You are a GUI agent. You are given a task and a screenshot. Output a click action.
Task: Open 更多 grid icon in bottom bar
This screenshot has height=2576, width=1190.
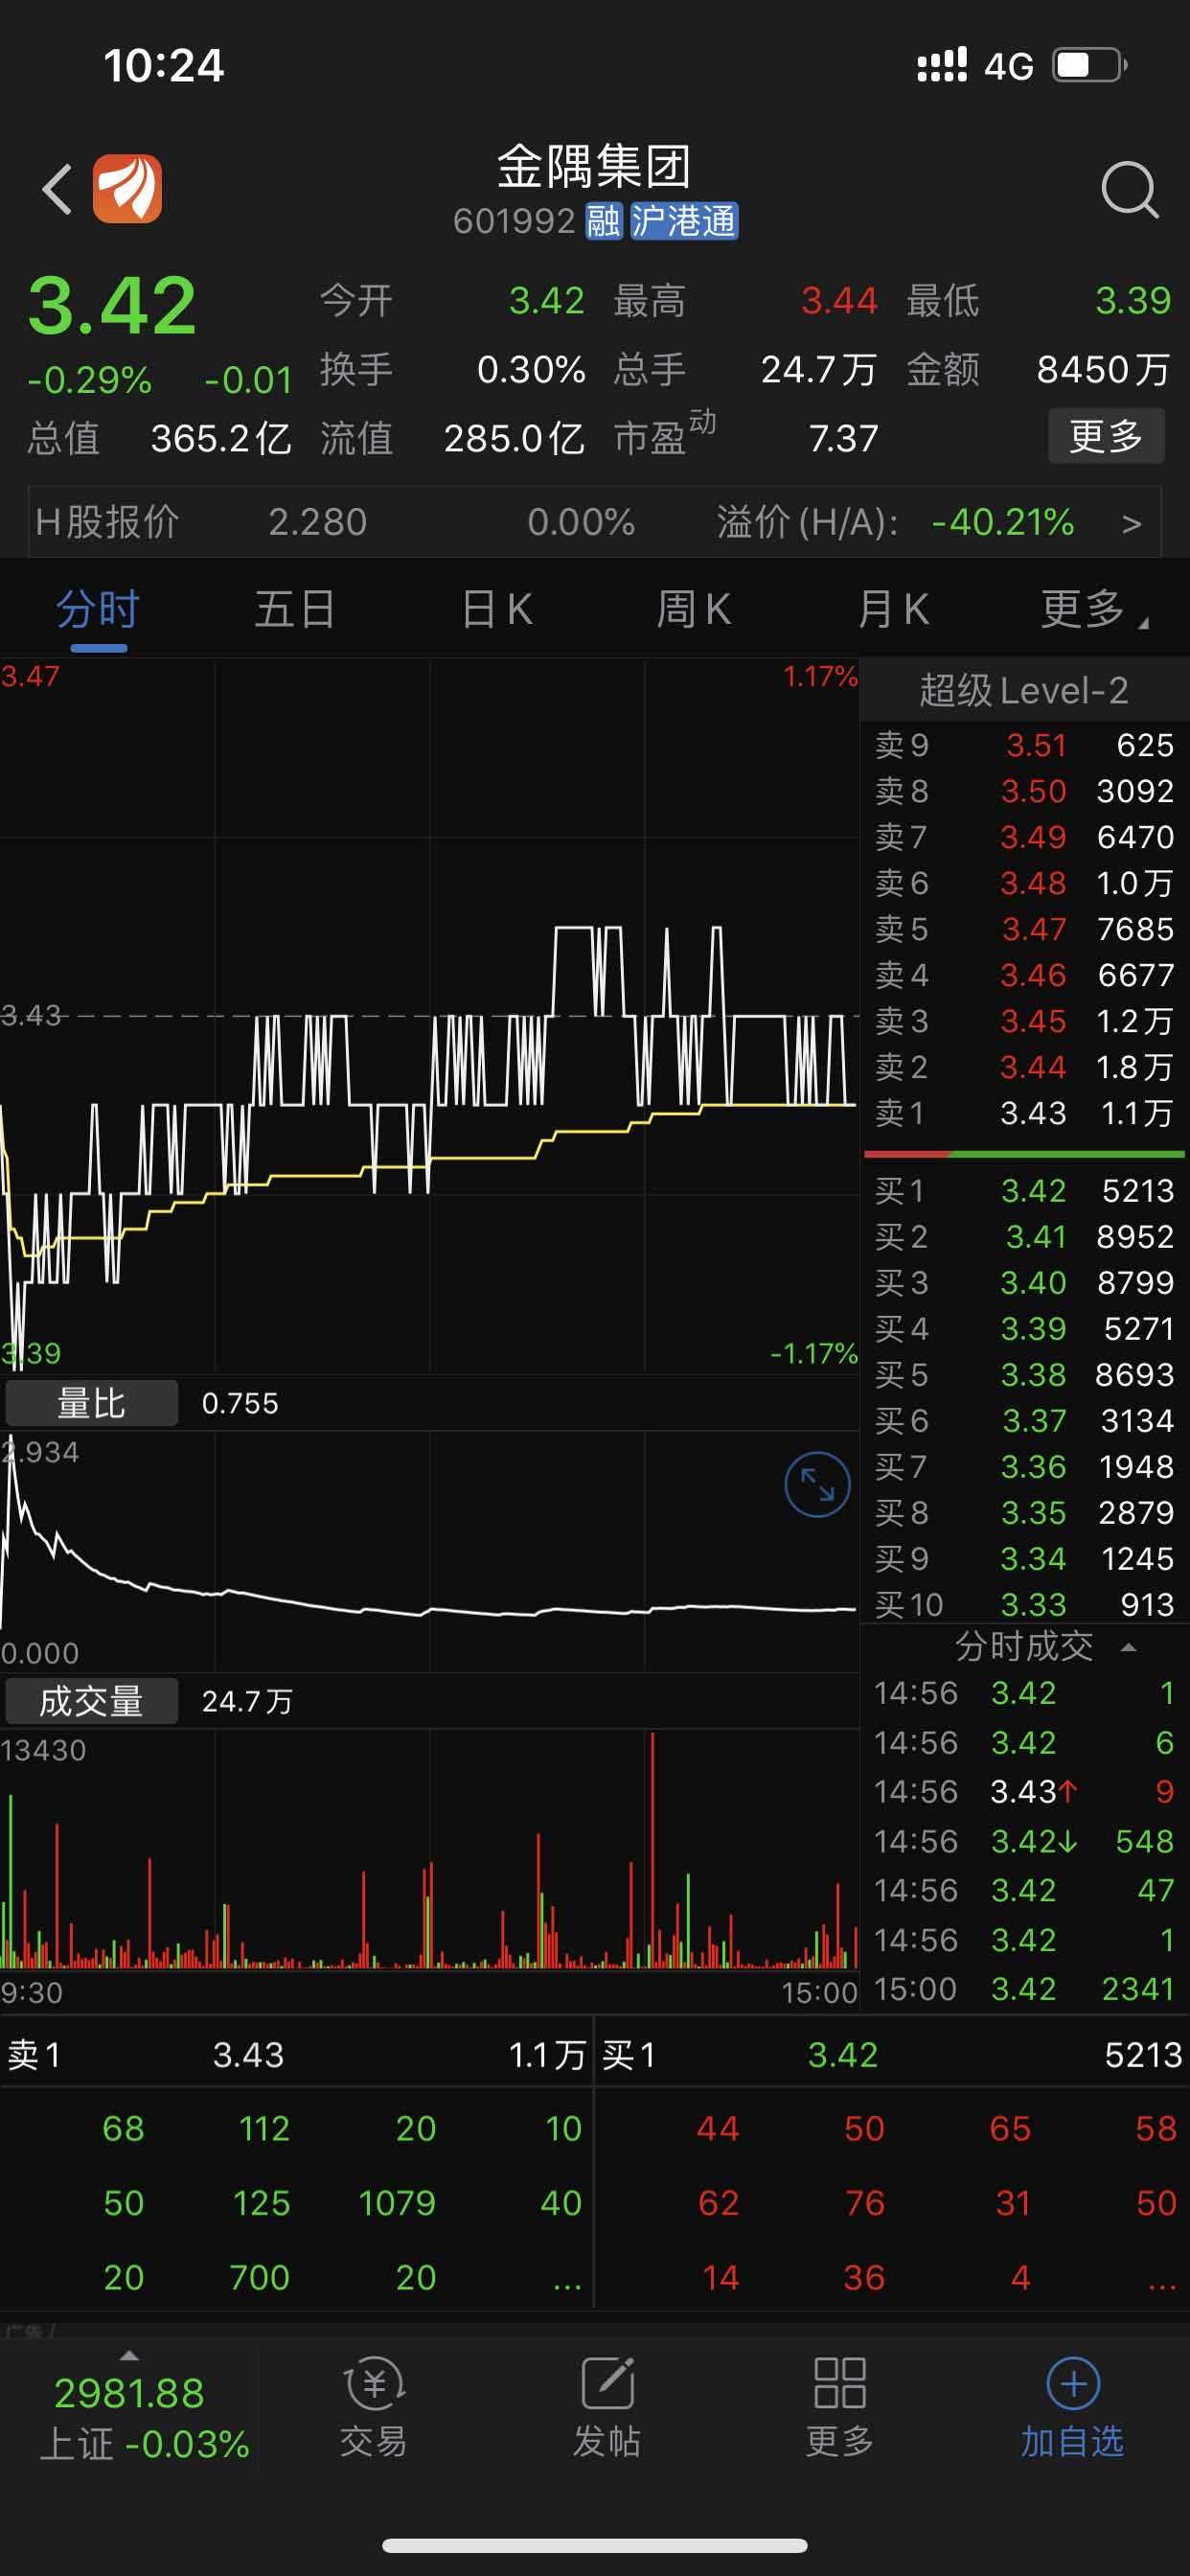pyautogui.click(x=840, y=2408)
